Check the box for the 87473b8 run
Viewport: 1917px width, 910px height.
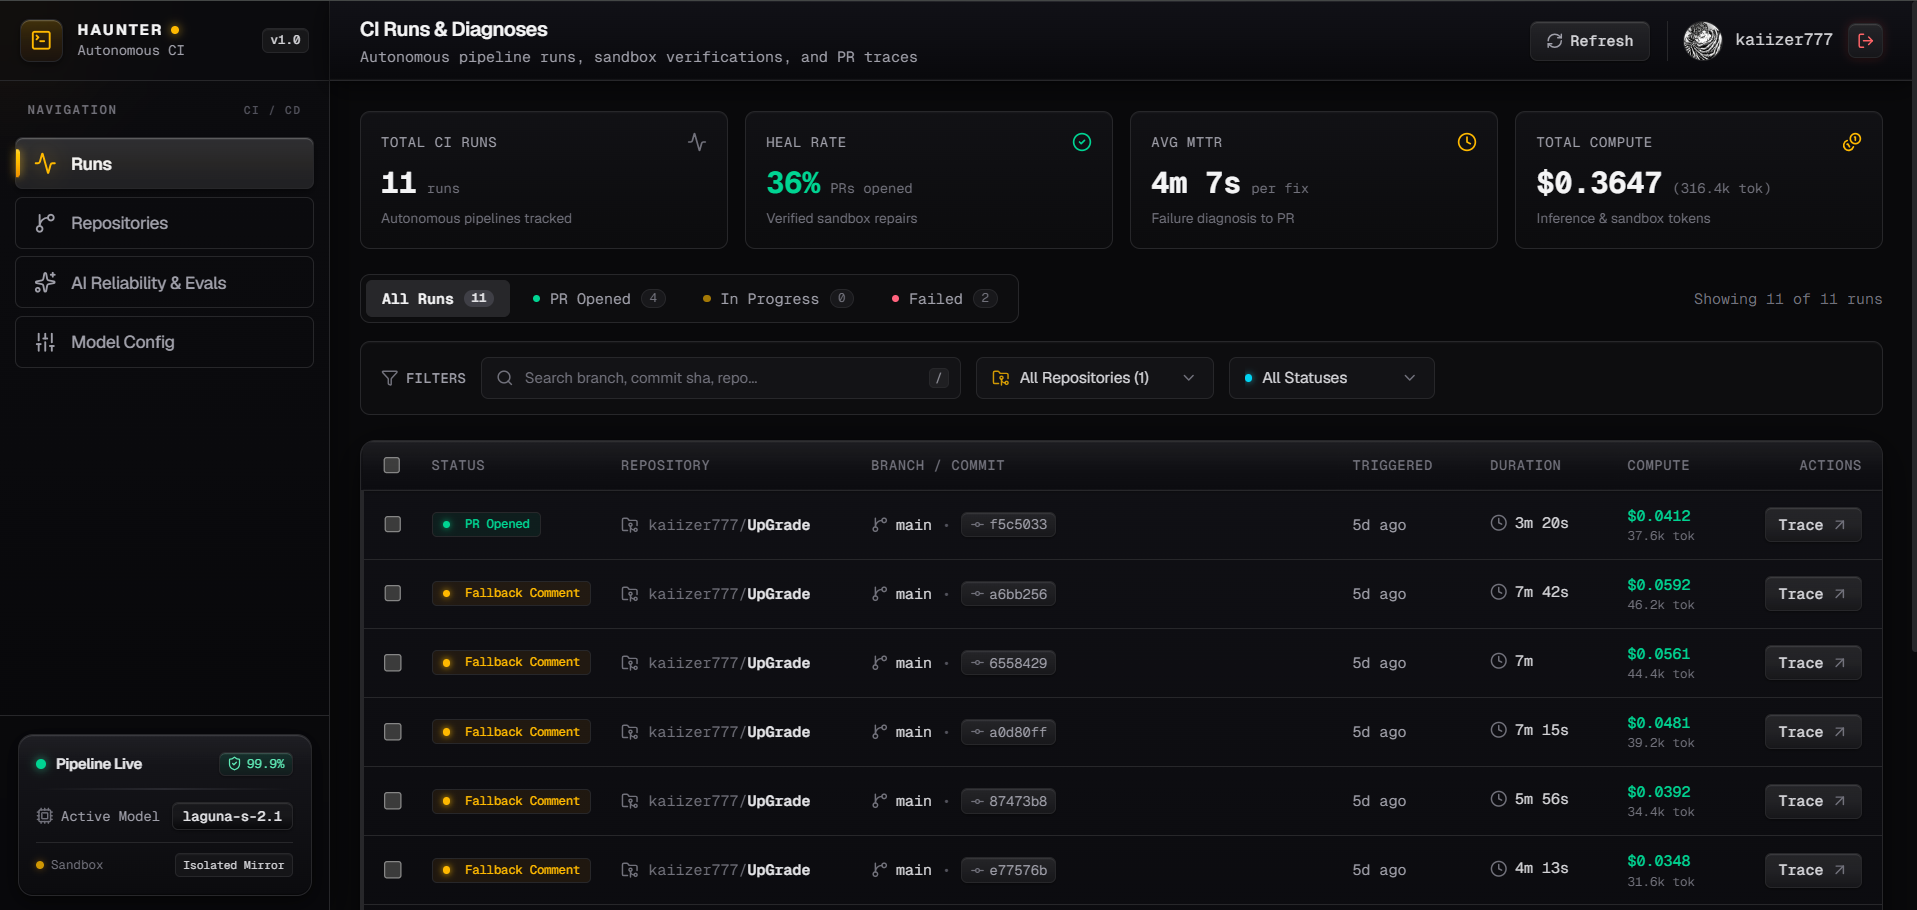(x=393, y=801)
